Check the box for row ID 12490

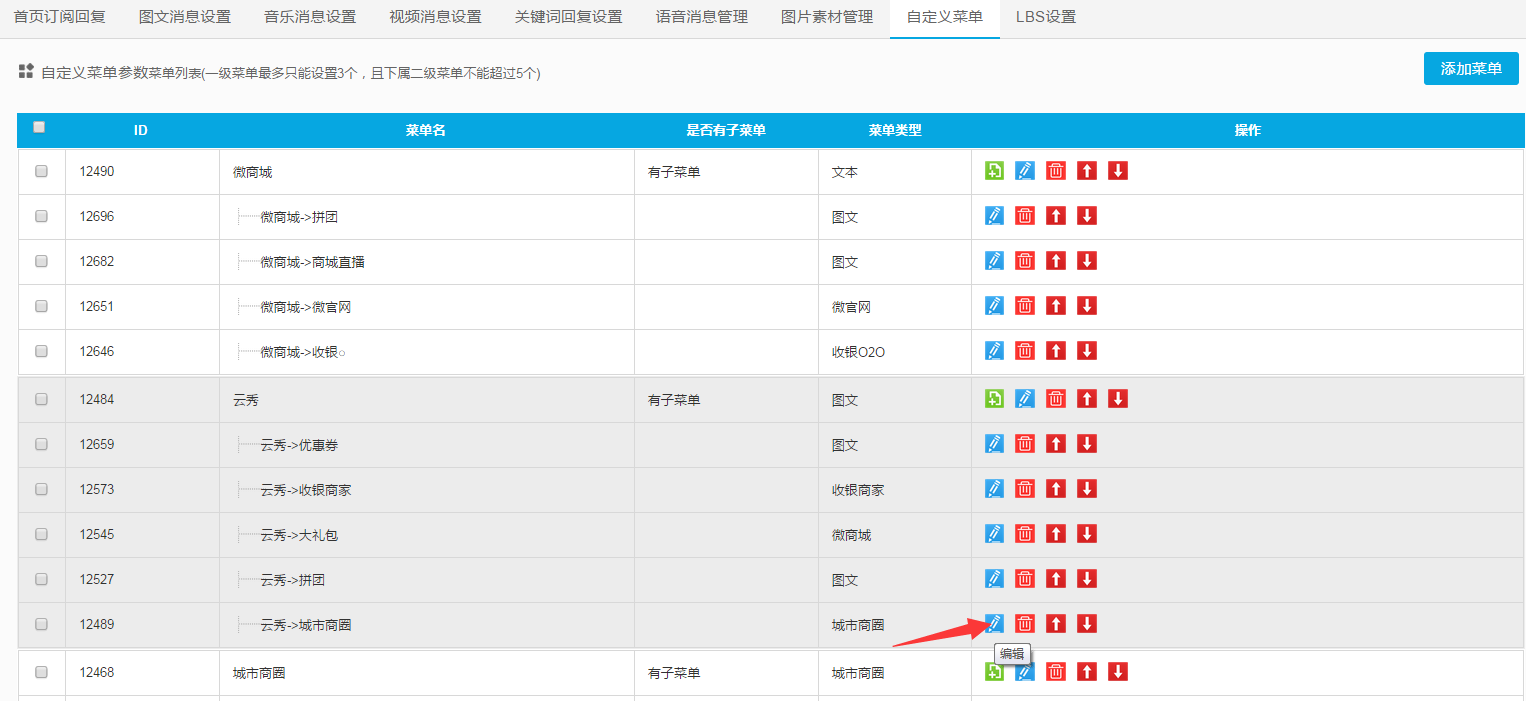click(x=41, y=171)
